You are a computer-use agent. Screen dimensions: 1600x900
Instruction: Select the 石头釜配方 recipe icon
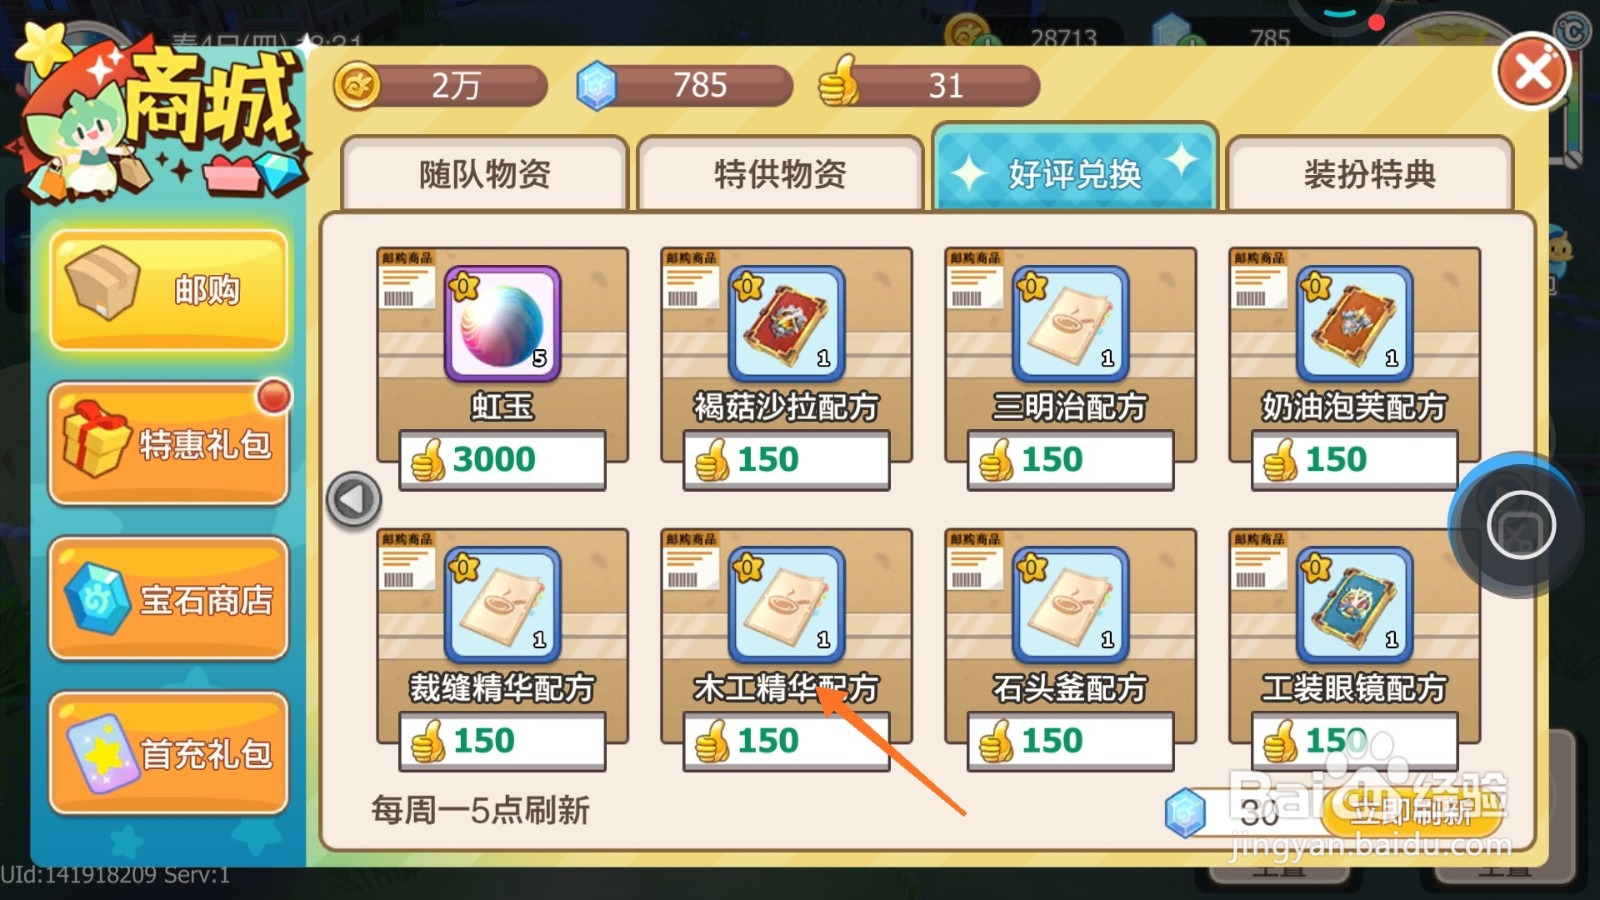click(x=1070, y=604)
